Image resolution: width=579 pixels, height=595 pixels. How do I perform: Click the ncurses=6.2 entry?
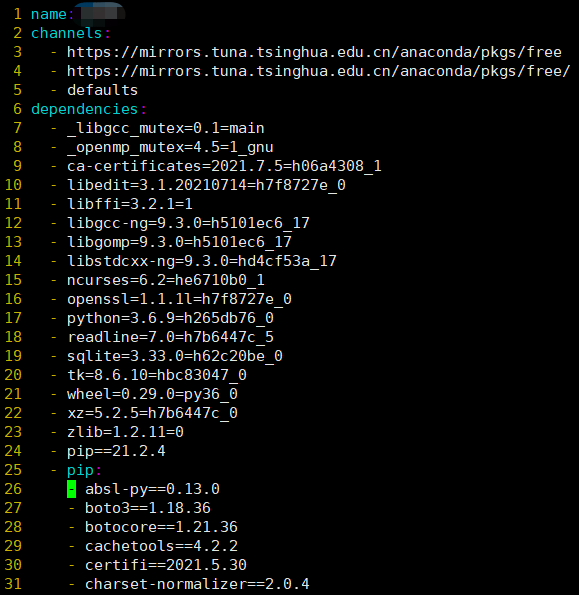pos(165,280)
